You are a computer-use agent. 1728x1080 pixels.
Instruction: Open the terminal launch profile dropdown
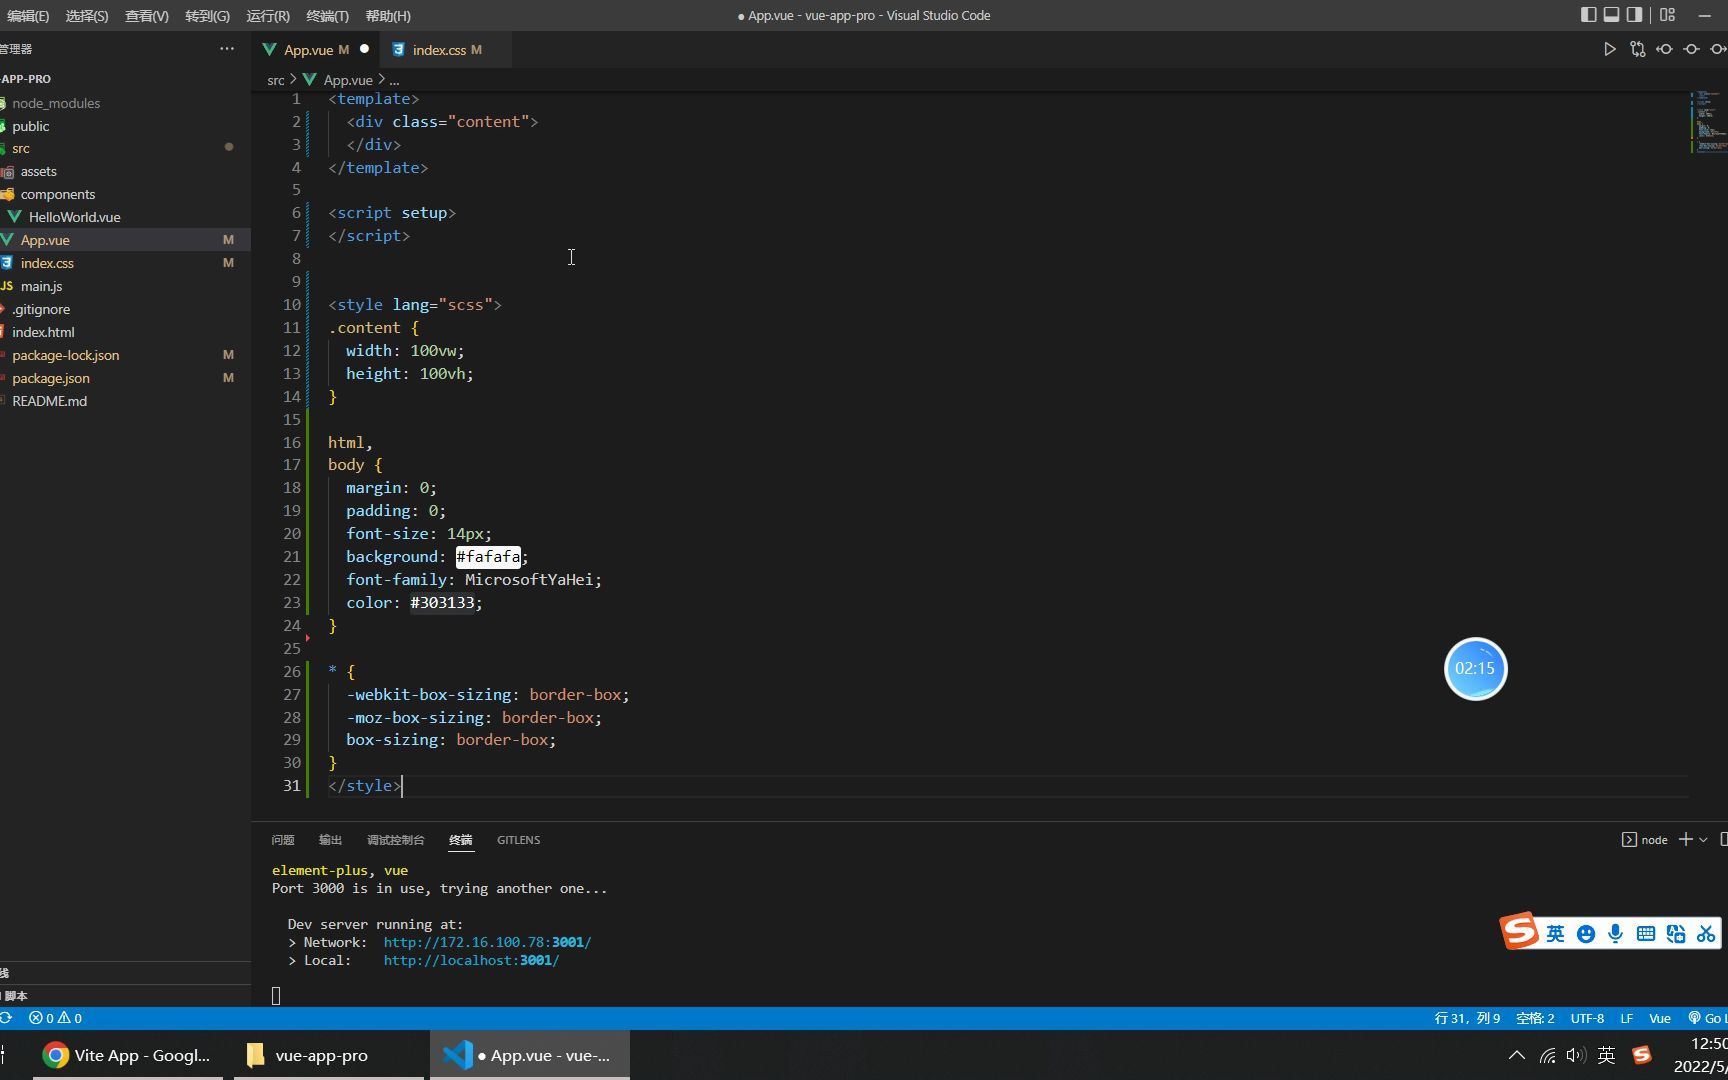[1703, 840]
